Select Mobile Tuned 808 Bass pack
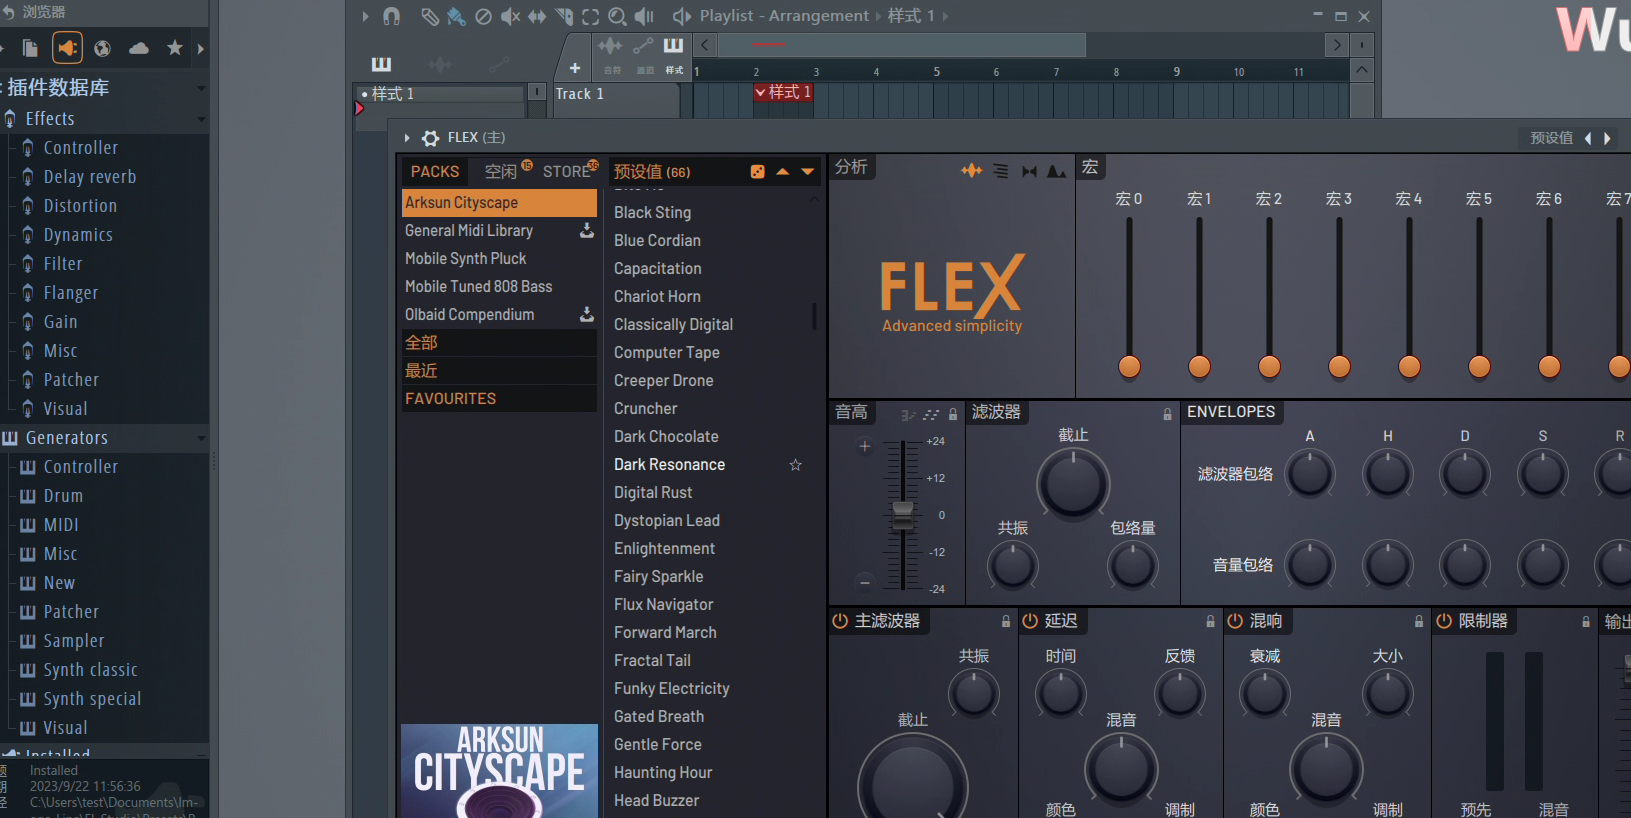Viewport: 1631px width, 818px height. click(x=499, y=287)
